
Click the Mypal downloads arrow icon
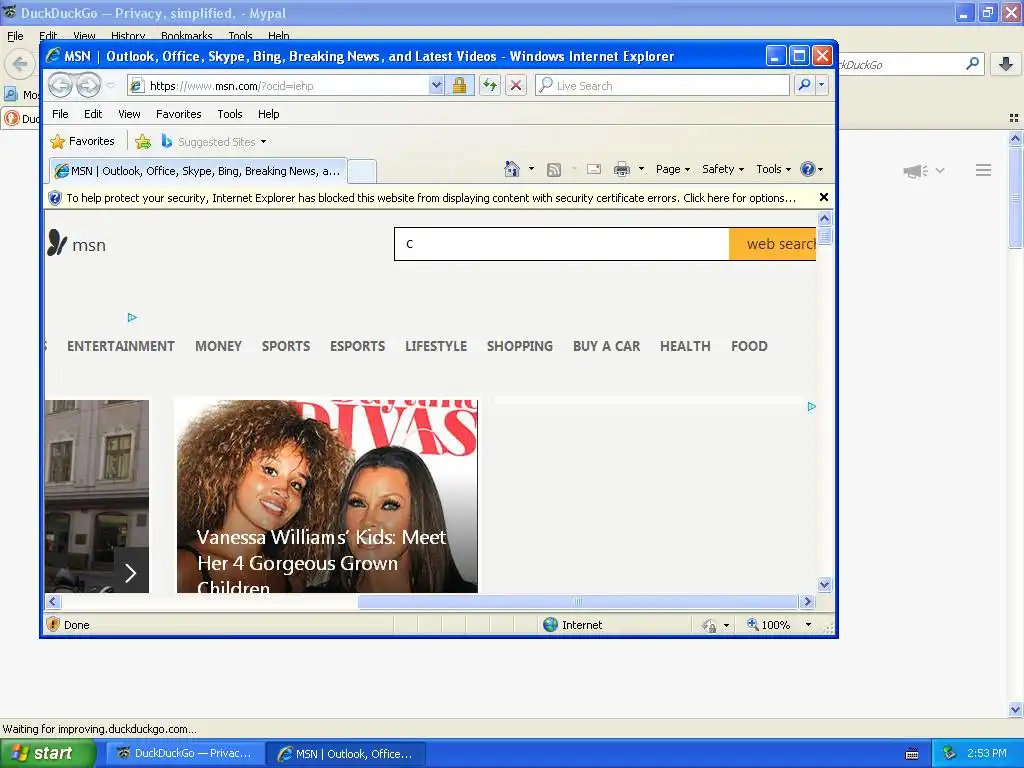point(1006,64)
